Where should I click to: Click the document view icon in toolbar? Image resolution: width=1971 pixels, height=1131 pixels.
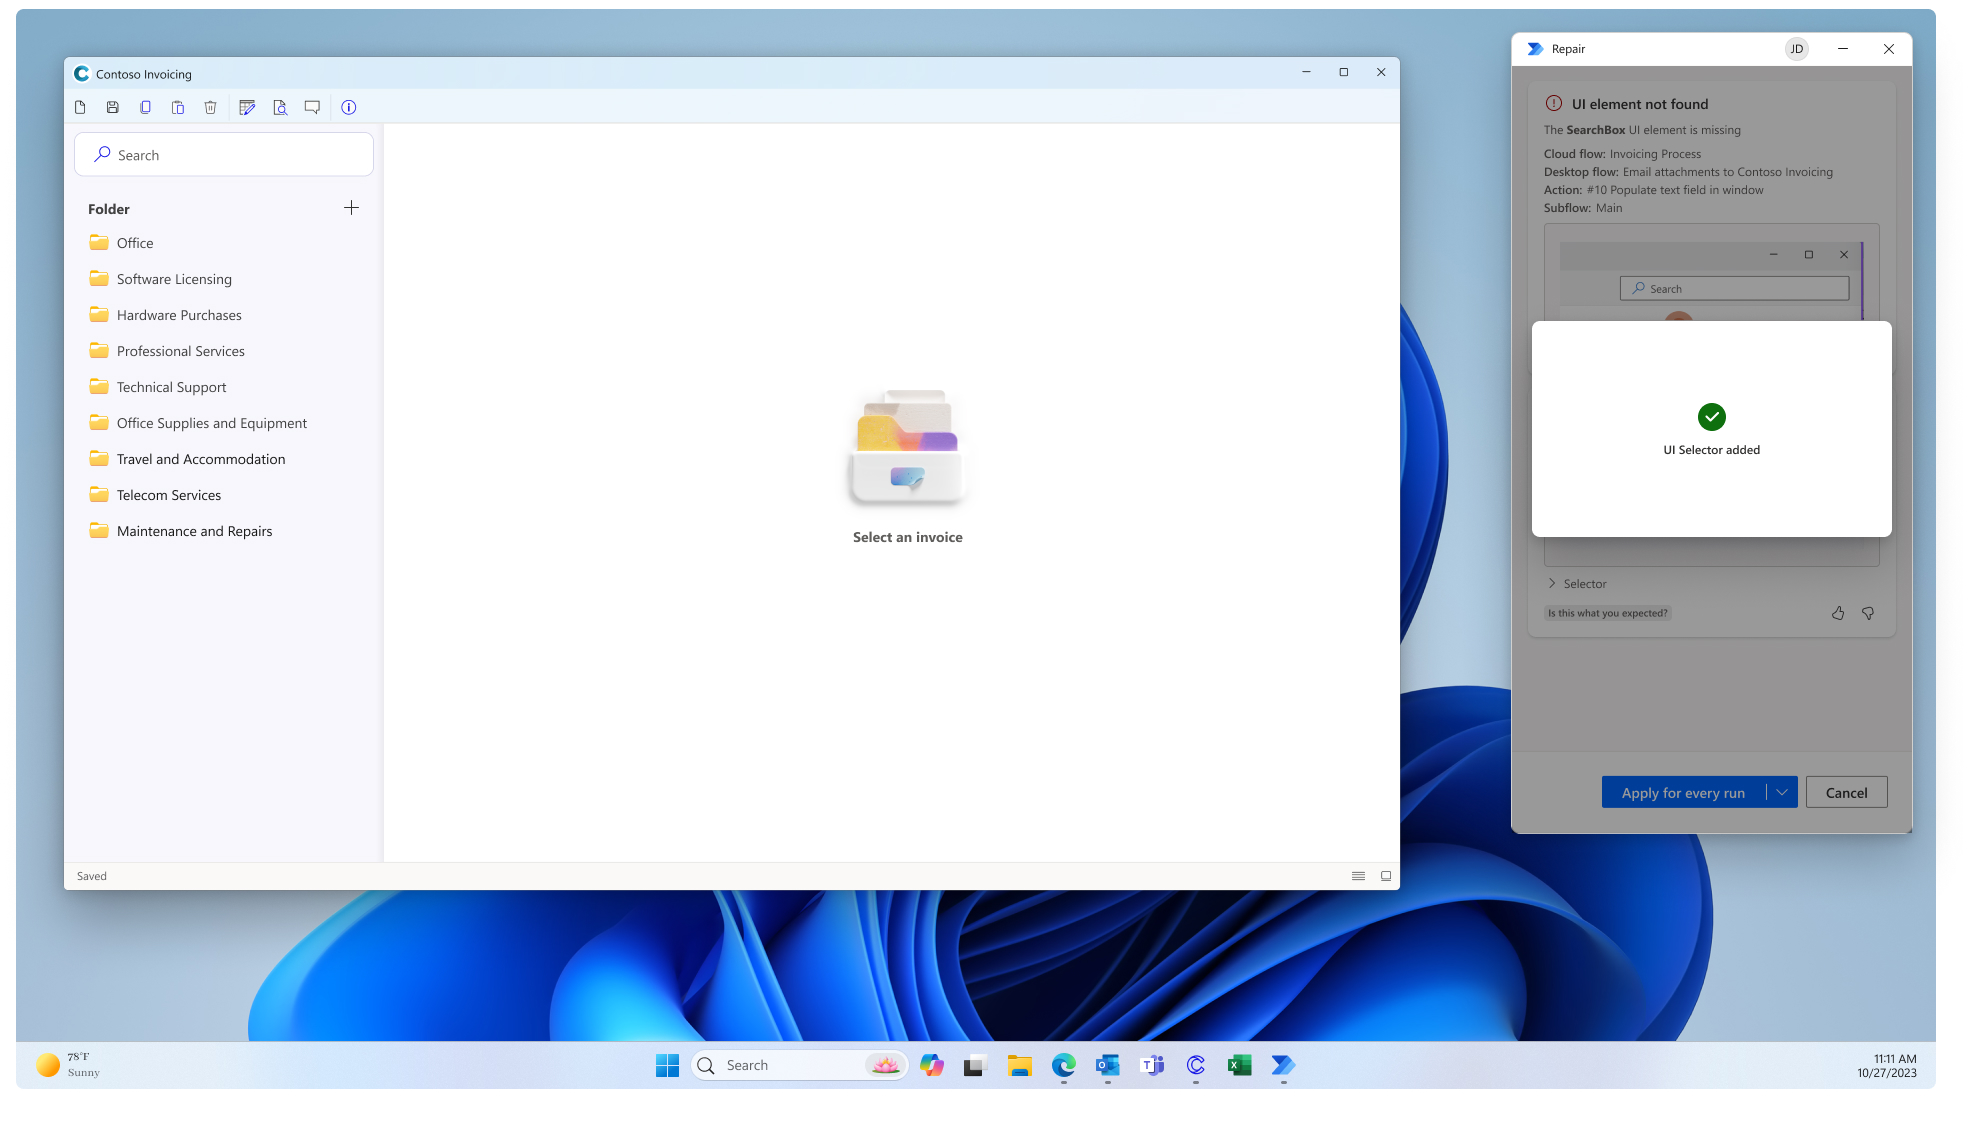280,107
